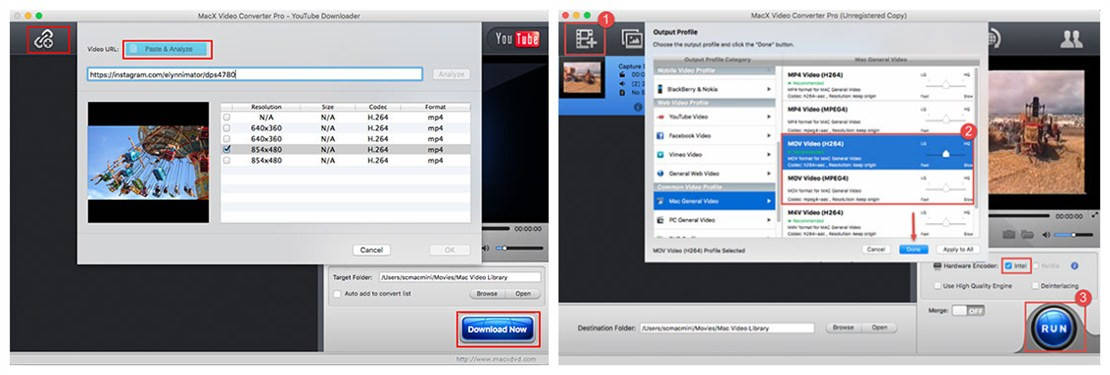The width and height of the screenshot is (1110, 375).
Task: Click the Download Now button
Action: pyautogui.click(x=498, y=330)
